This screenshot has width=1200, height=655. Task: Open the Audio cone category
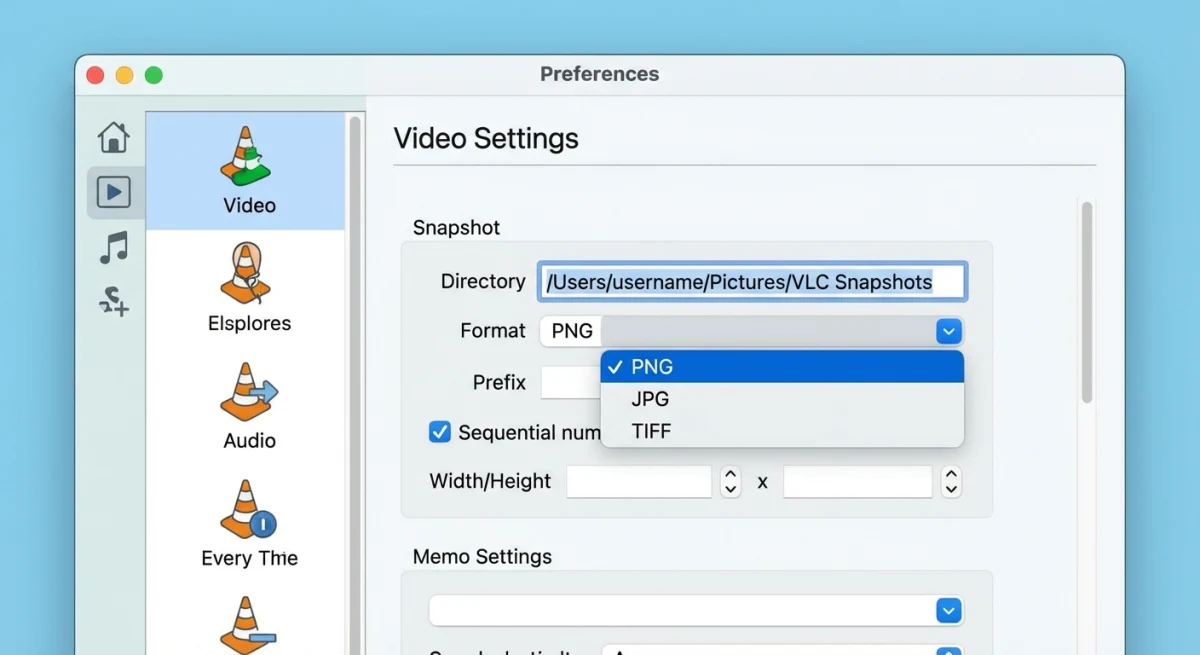point(248,406)
